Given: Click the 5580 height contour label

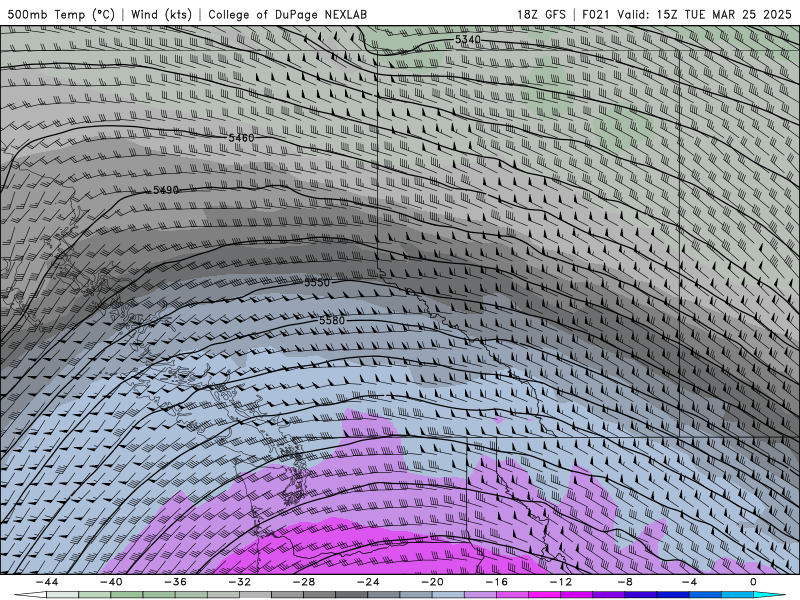Looking at the screenshot, I should pos(332,320).
